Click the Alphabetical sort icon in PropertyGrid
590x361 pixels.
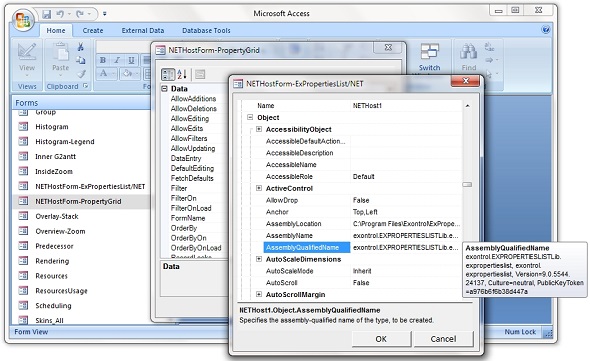click(x=182, y=74)
